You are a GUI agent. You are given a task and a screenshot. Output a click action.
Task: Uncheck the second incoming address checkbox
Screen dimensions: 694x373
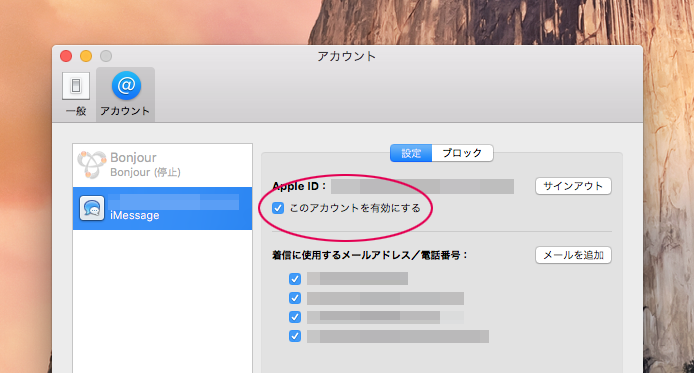click(x=295, y=298)
